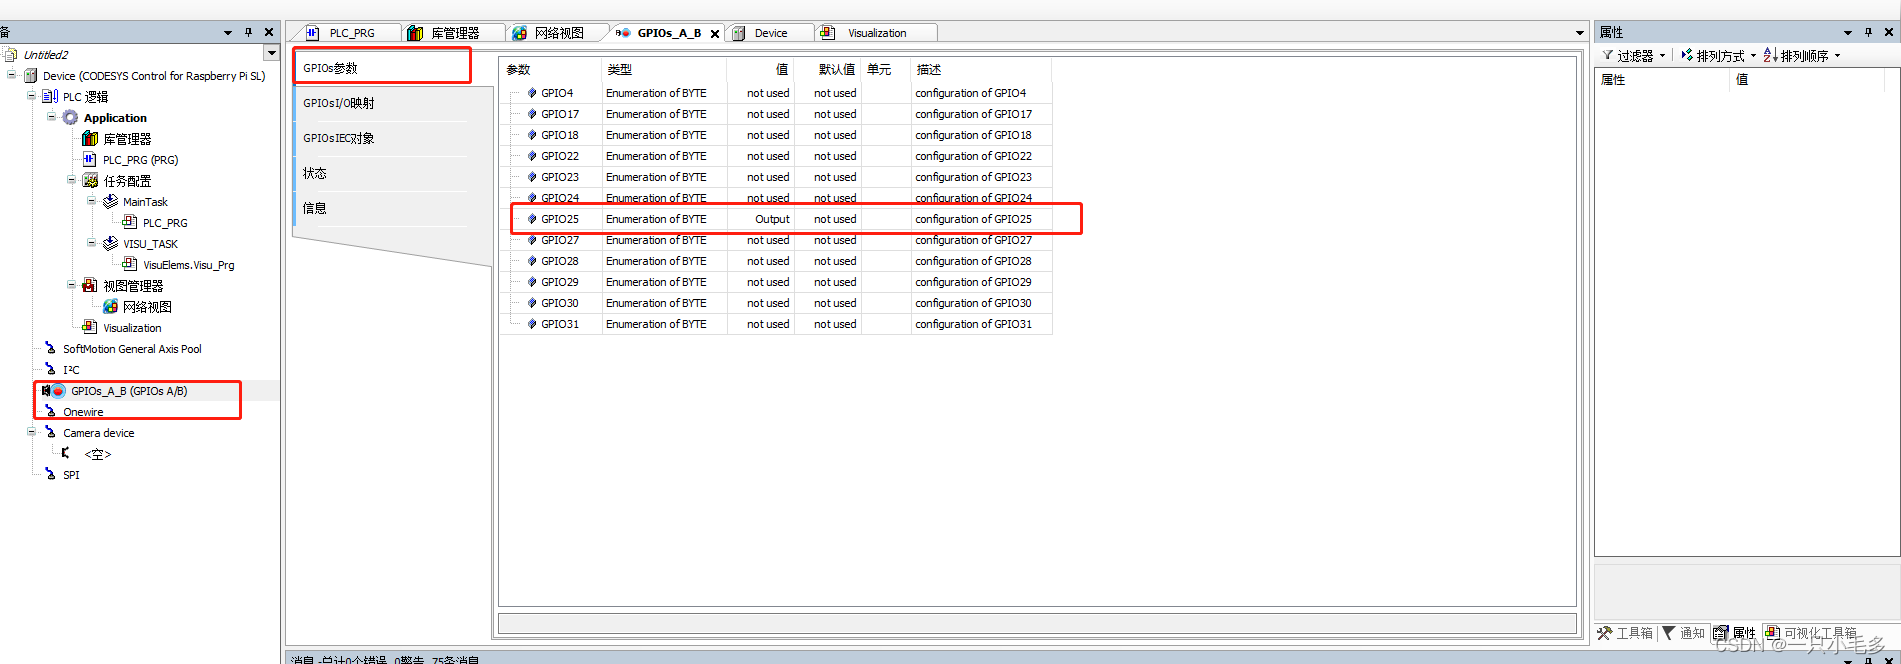Open the Untitled2 project dropdown arrow
This screenshot has width=1901, height=664.
pos(271,53)
